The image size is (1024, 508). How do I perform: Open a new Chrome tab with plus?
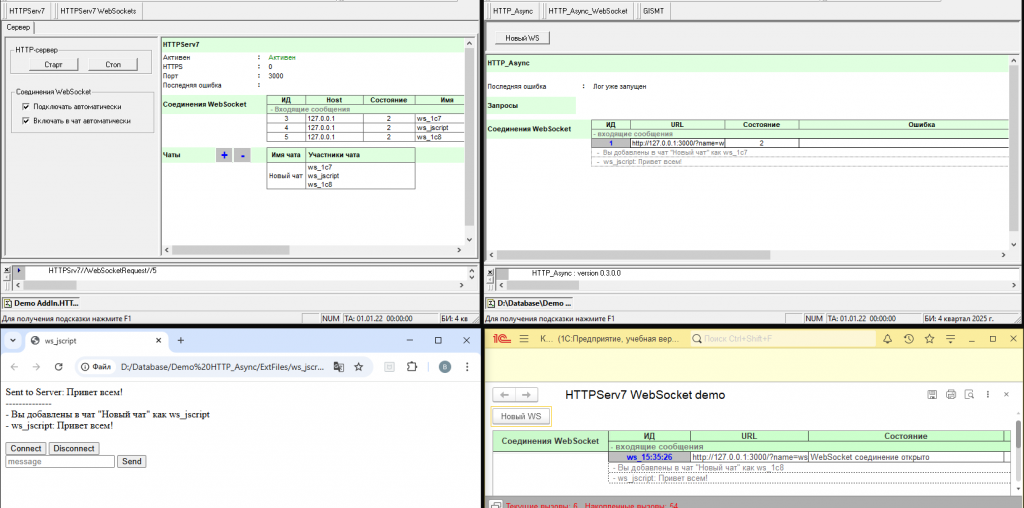click(x=181, y=340)
